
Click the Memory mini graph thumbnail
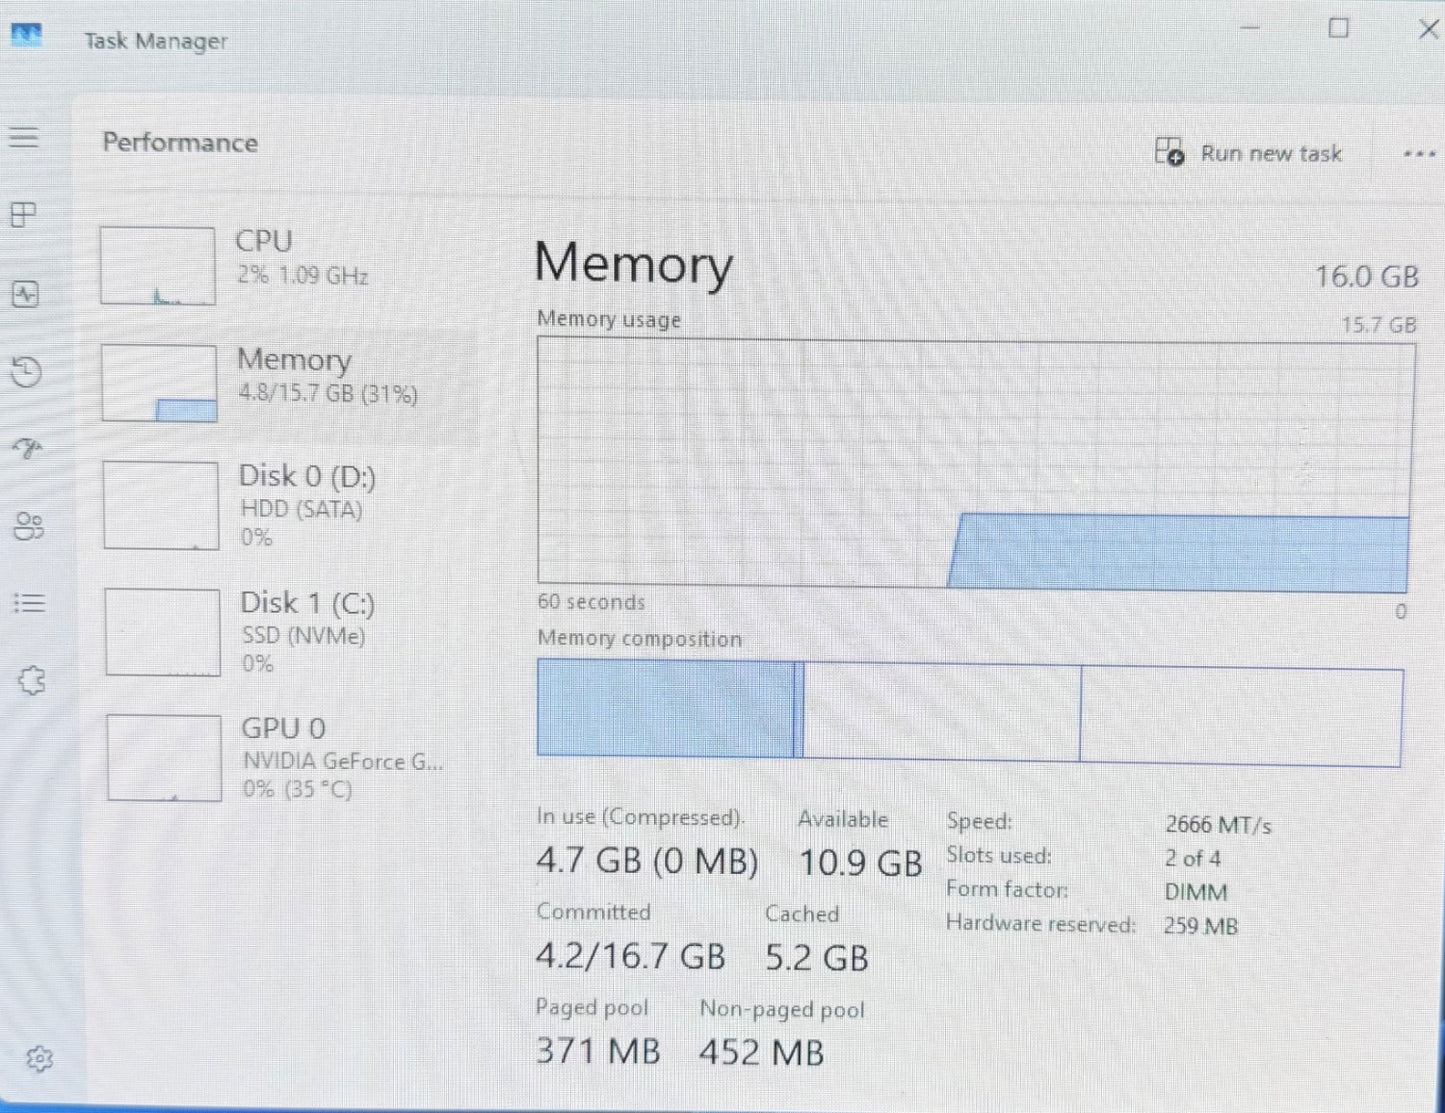pyautogui.click(x=159, y=383)
